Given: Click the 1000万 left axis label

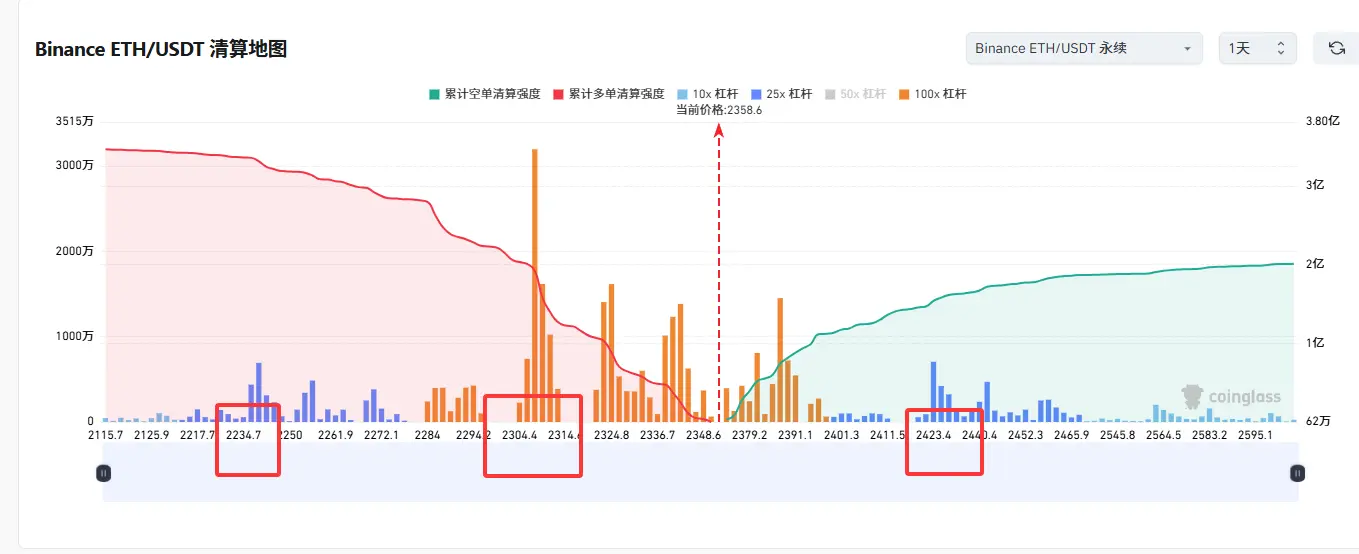Looking at the screenshot, I should tap(75, 337).
